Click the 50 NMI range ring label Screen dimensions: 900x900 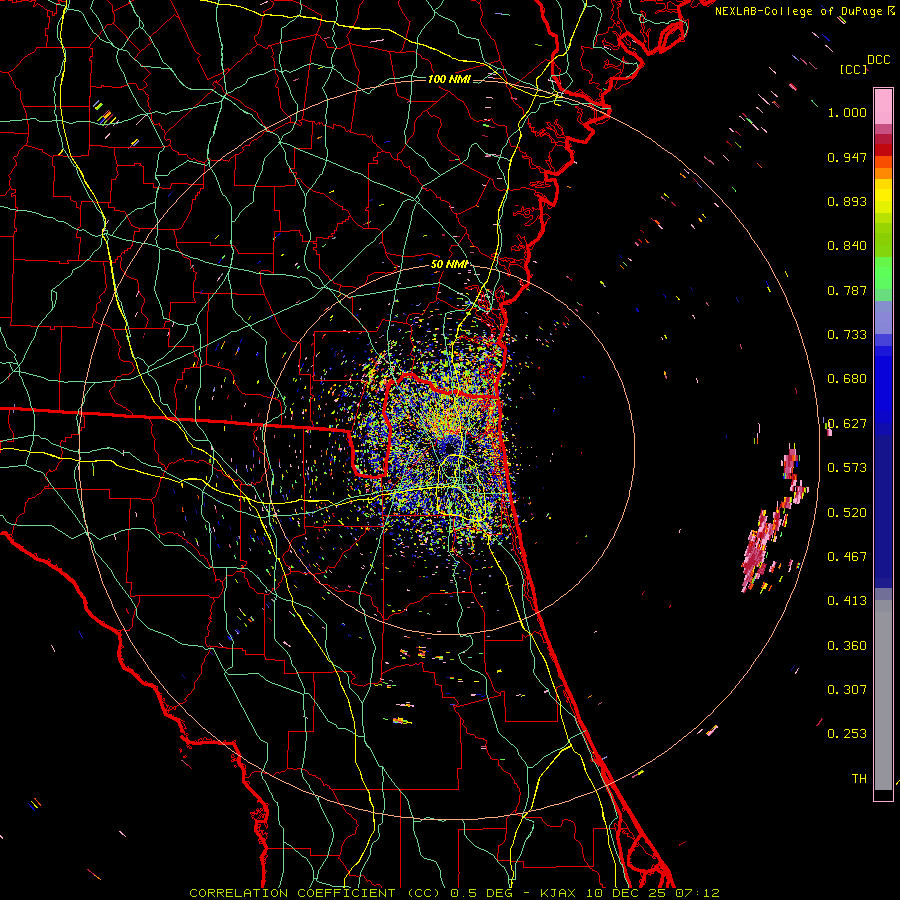coord(449,265)
